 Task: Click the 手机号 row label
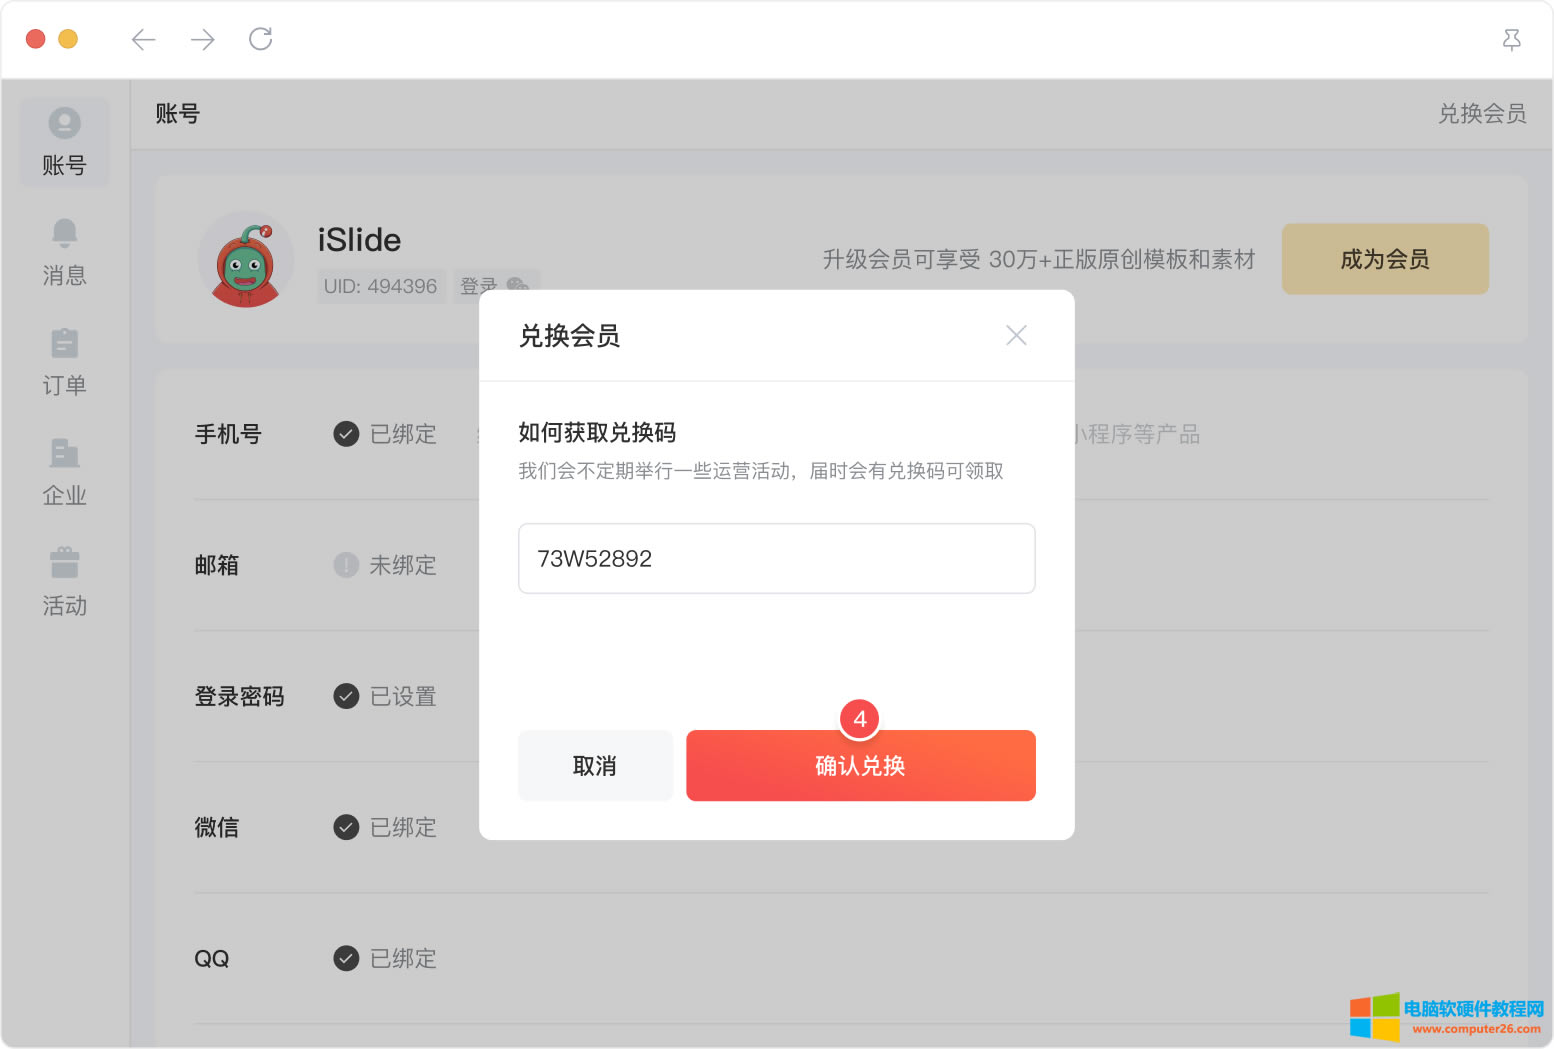pos(228,434)
